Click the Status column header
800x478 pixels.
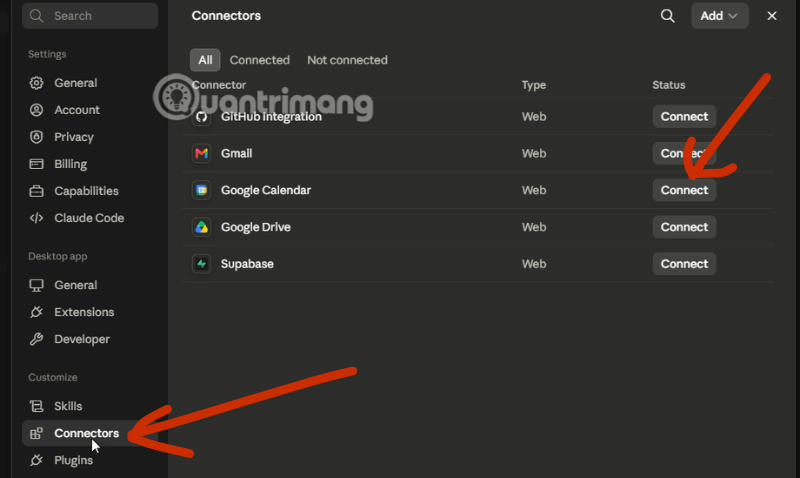[x=668, y=85]
